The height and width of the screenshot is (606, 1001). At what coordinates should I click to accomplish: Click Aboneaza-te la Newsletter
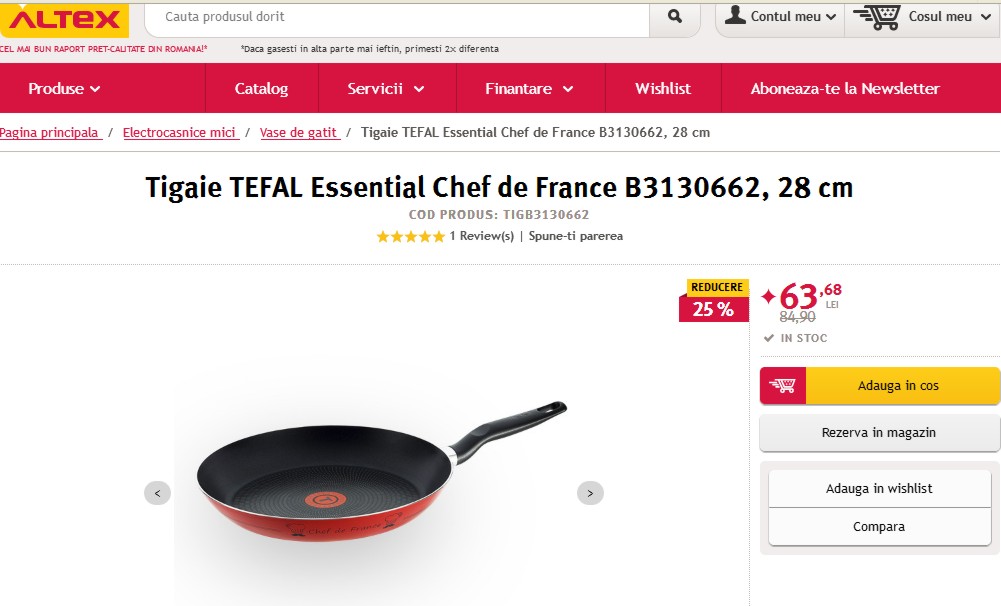point(845,89)
